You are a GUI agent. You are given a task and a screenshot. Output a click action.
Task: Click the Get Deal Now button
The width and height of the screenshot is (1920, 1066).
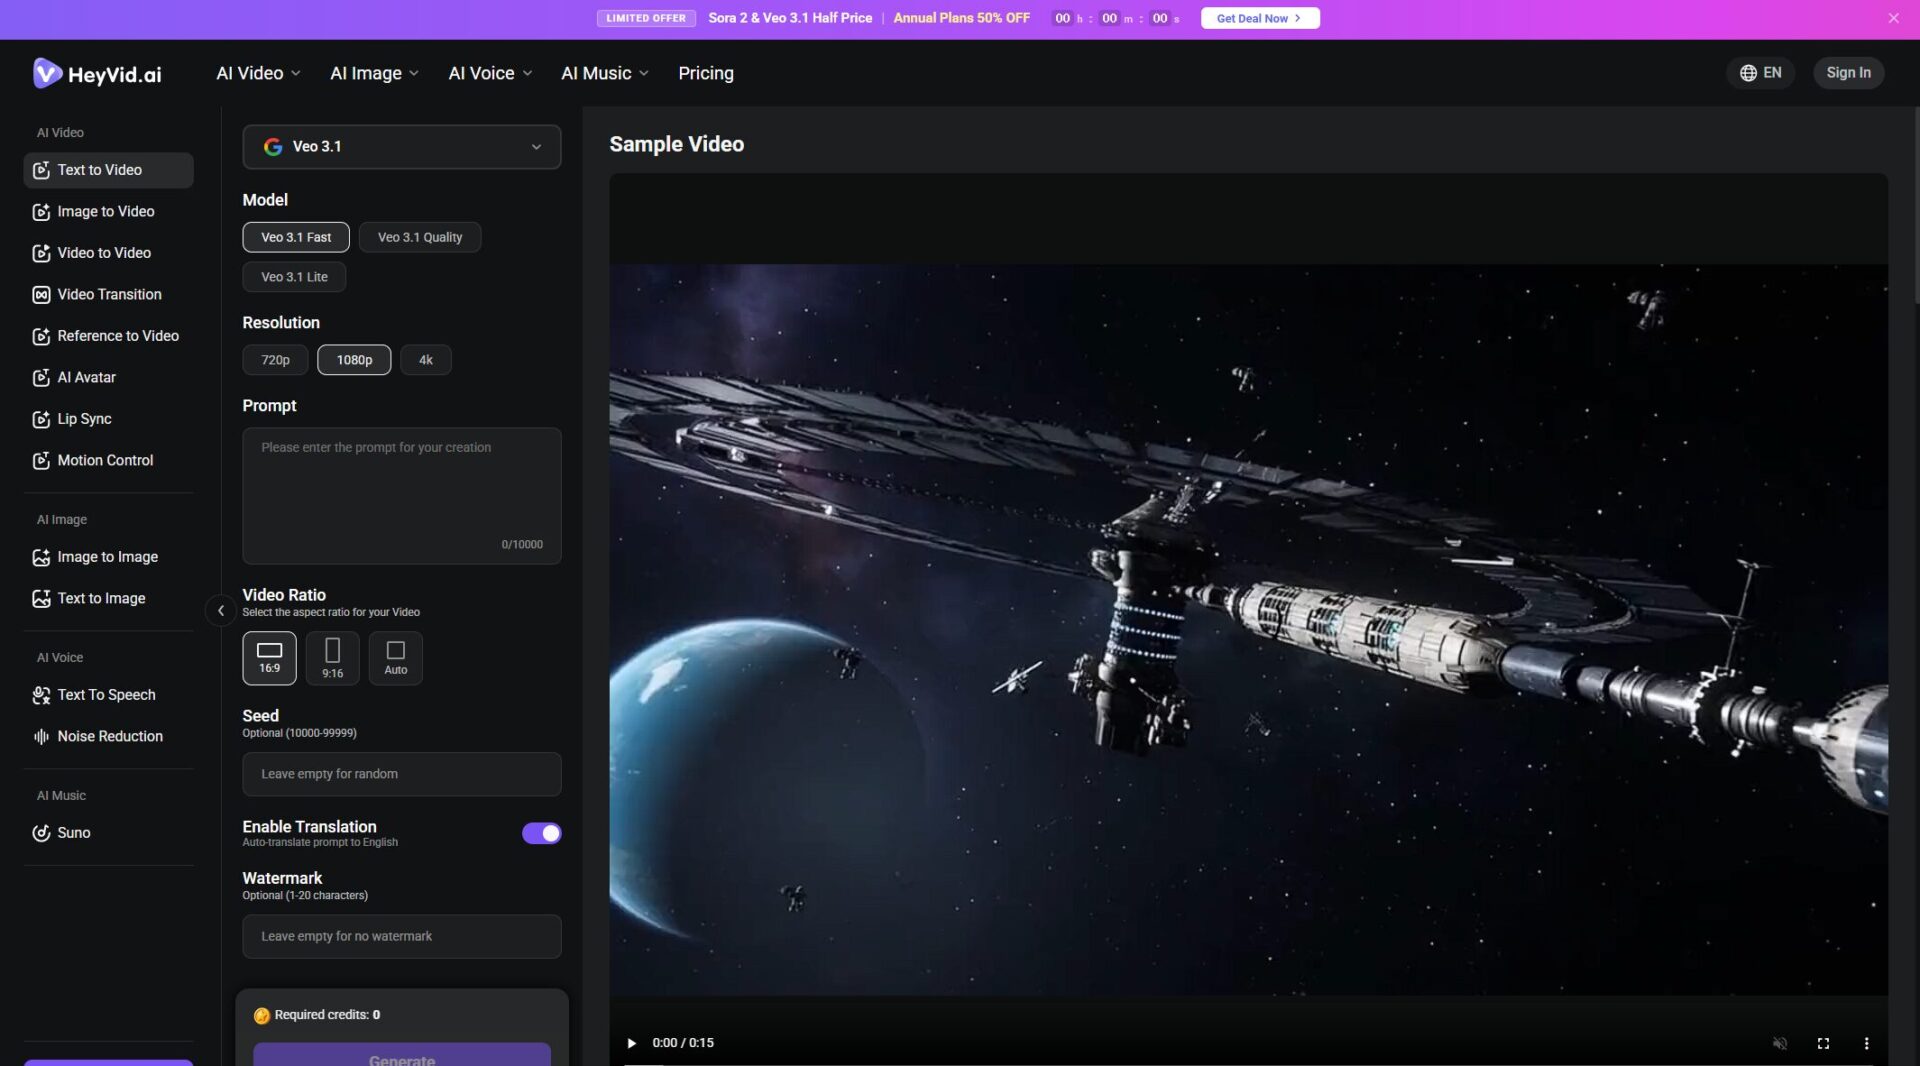(1259, 18)
